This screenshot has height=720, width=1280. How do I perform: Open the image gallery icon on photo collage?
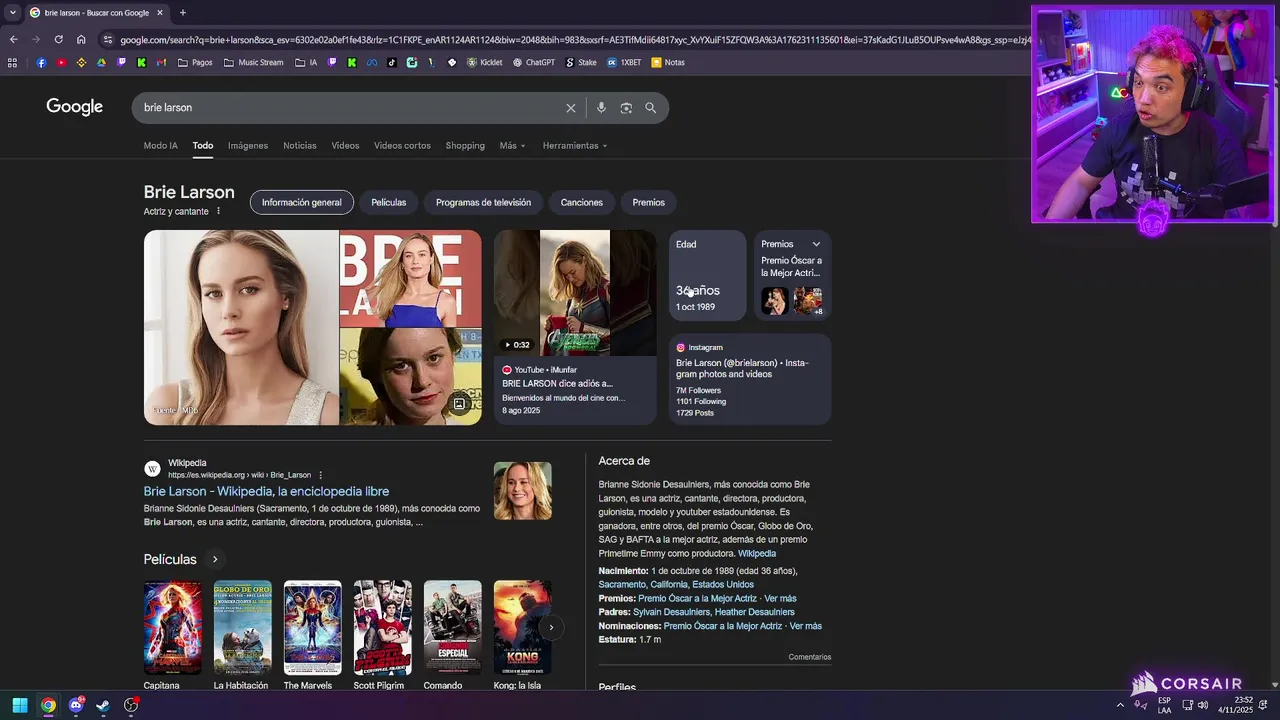click(x=459, y=404)
